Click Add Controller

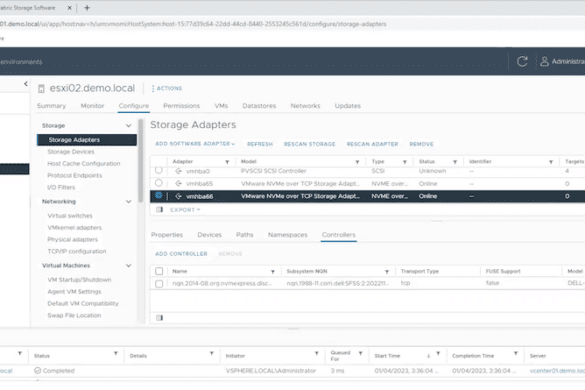(181, 254)
